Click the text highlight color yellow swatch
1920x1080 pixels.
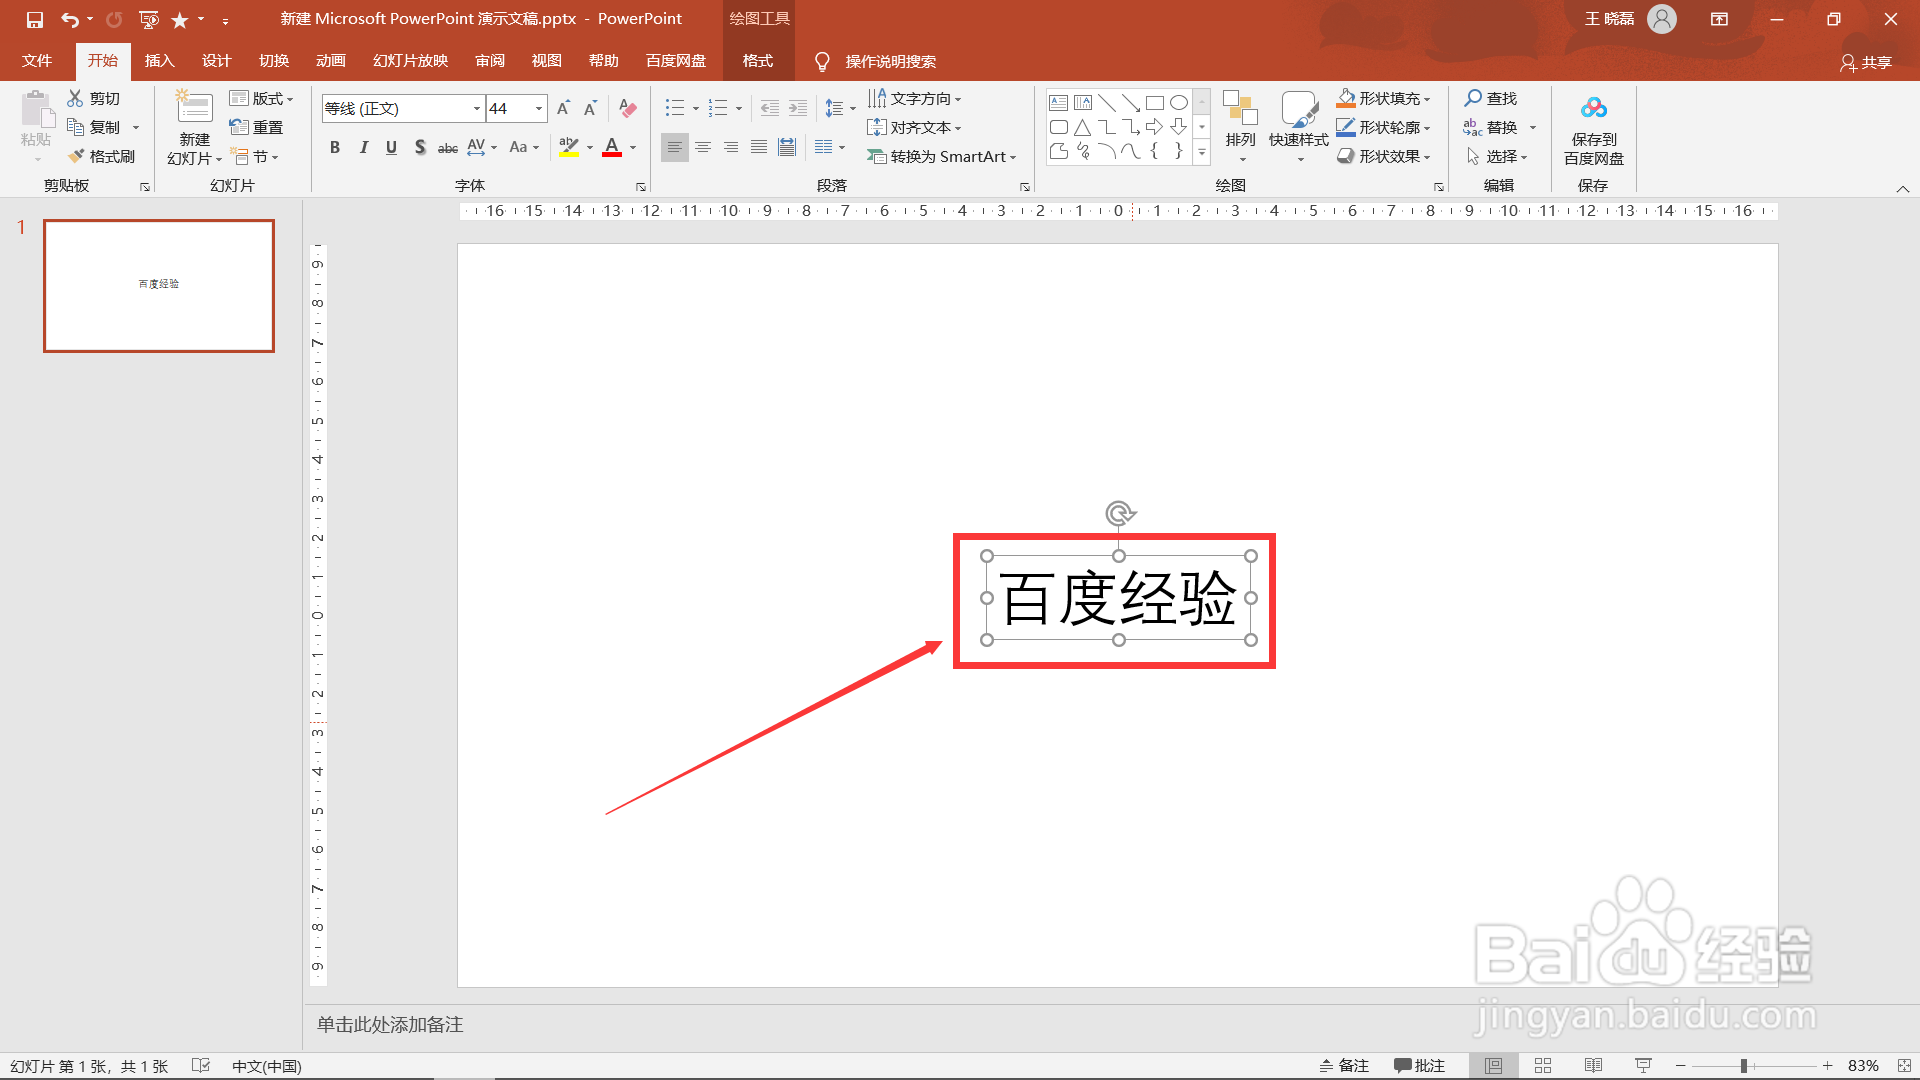tap(569, 147)
